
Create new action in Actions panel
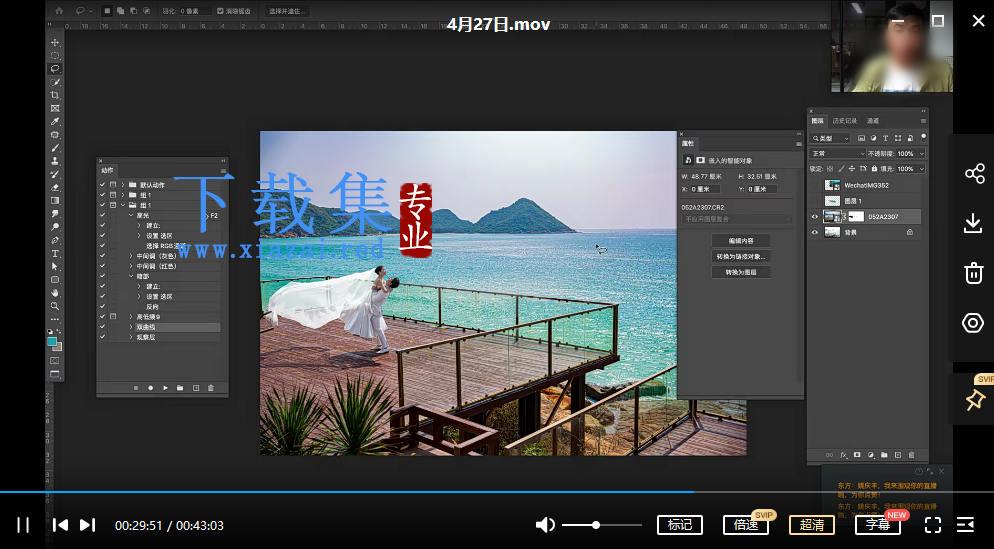(196, 387)
